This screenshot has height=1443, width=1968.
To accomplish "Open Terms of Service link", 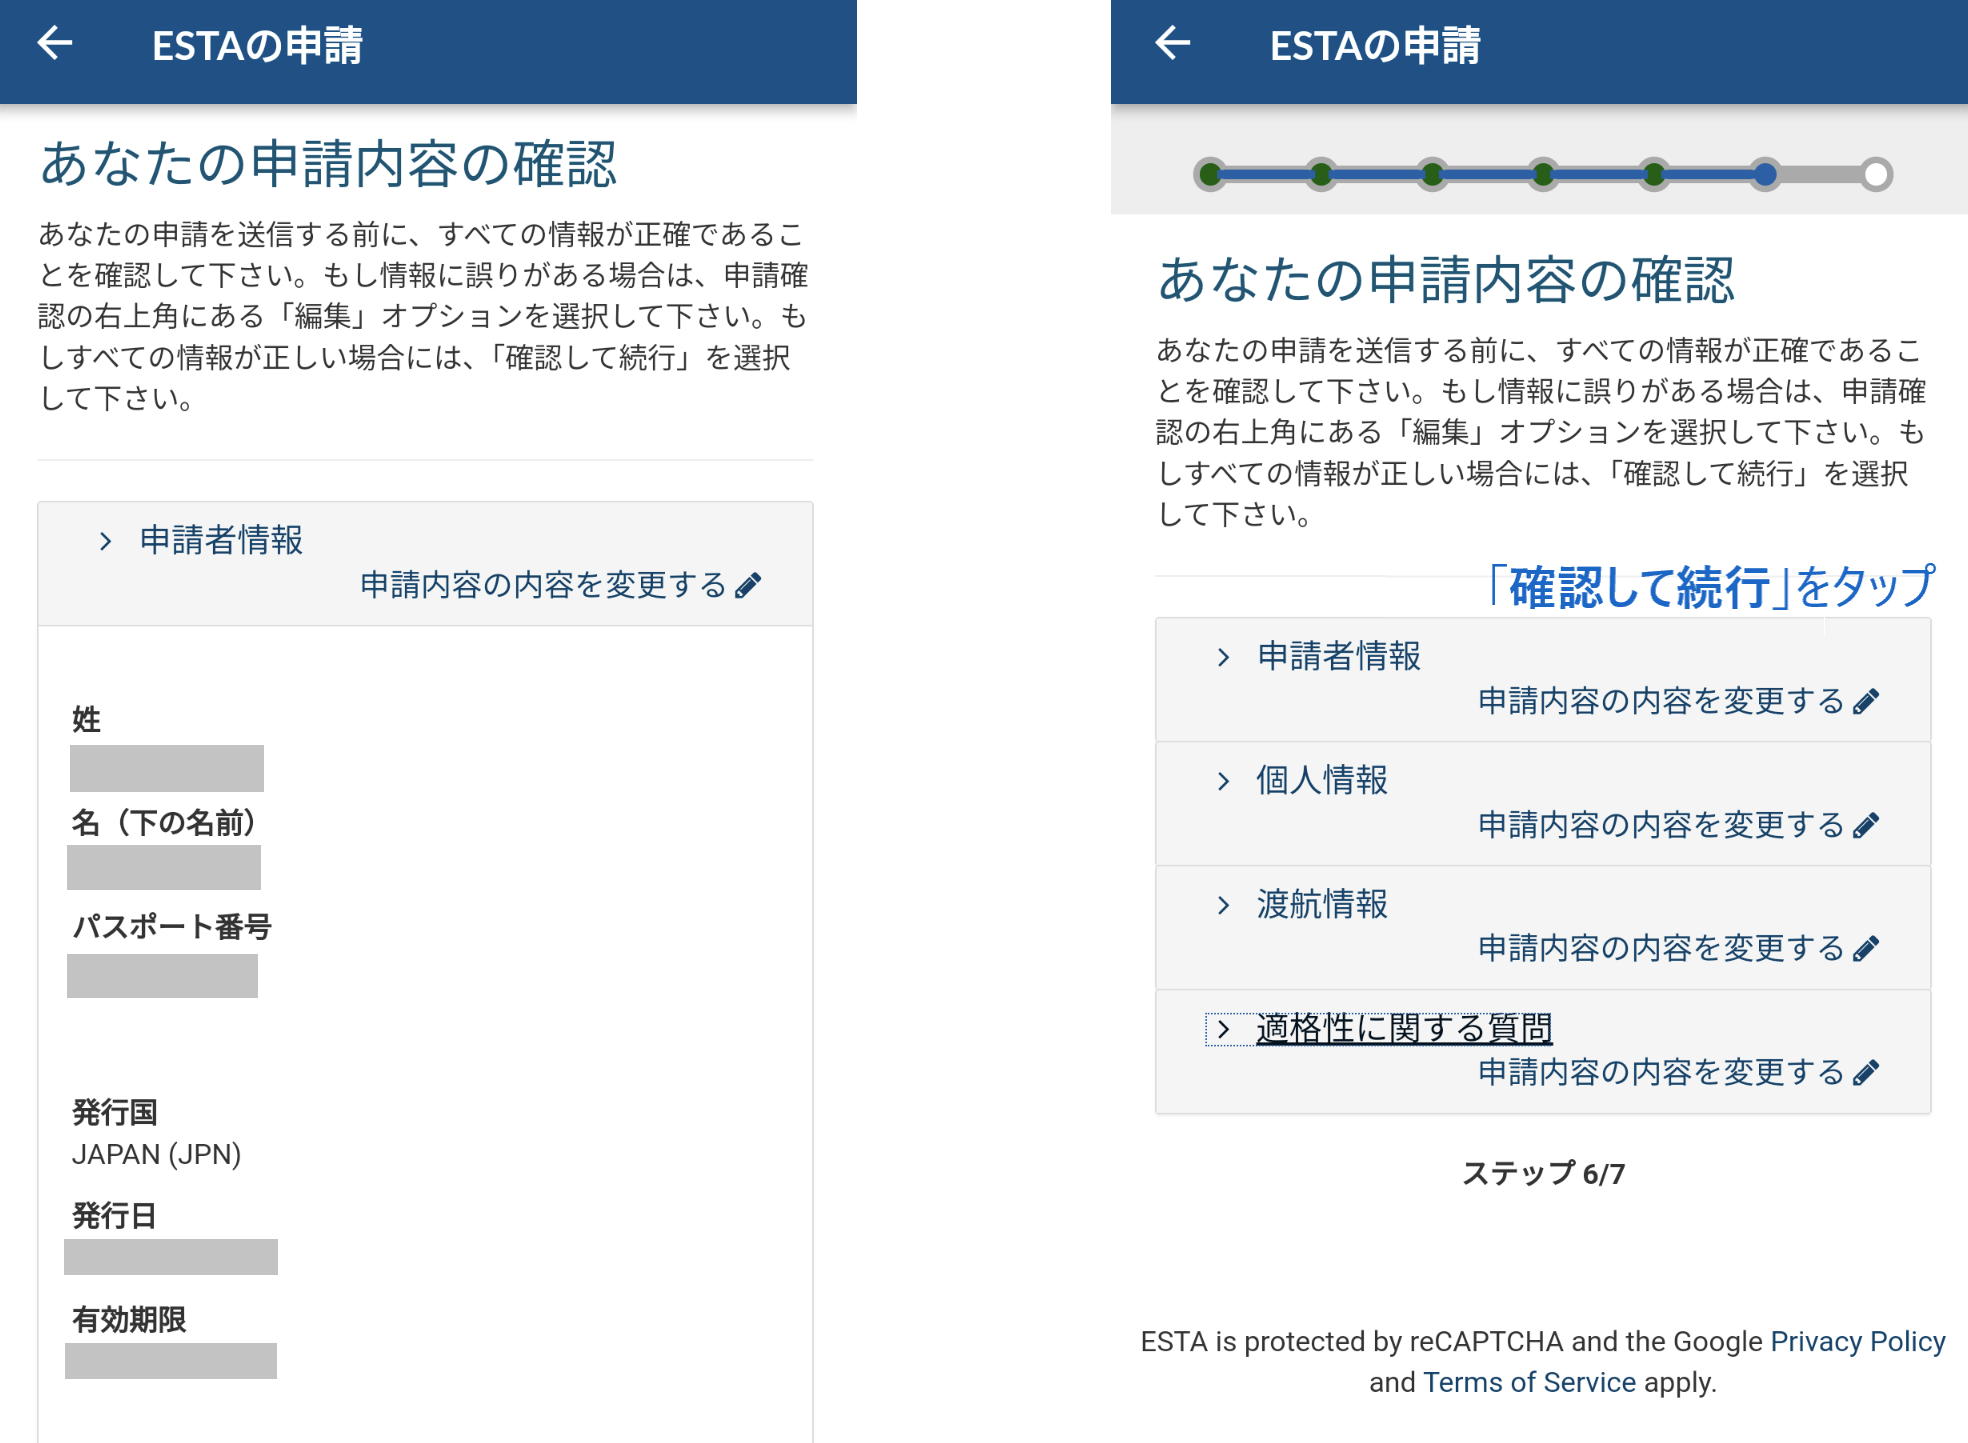I will (1530, 1382).
